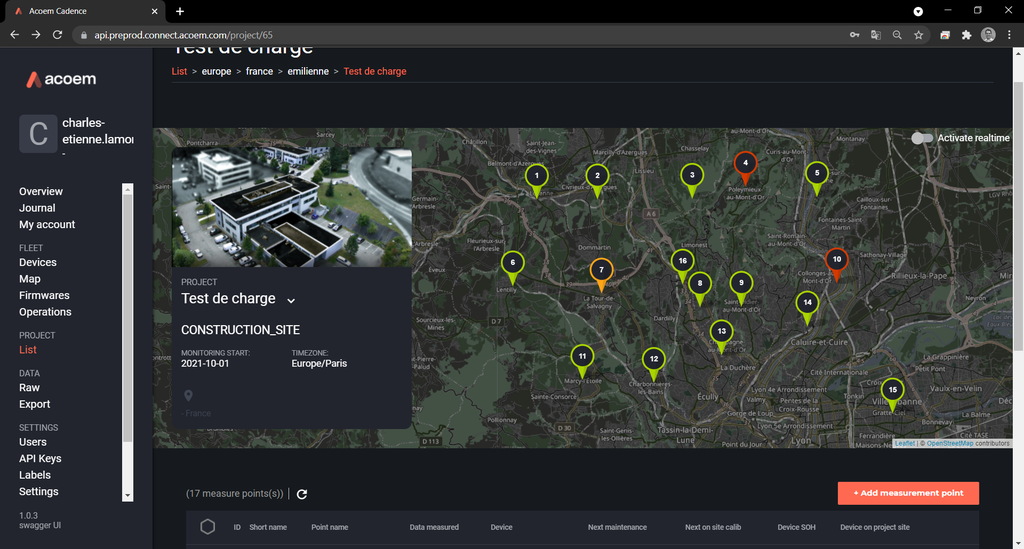Open a new browser tab
The width and height of the screenshot is (1024, 549).
click(180, 11)
